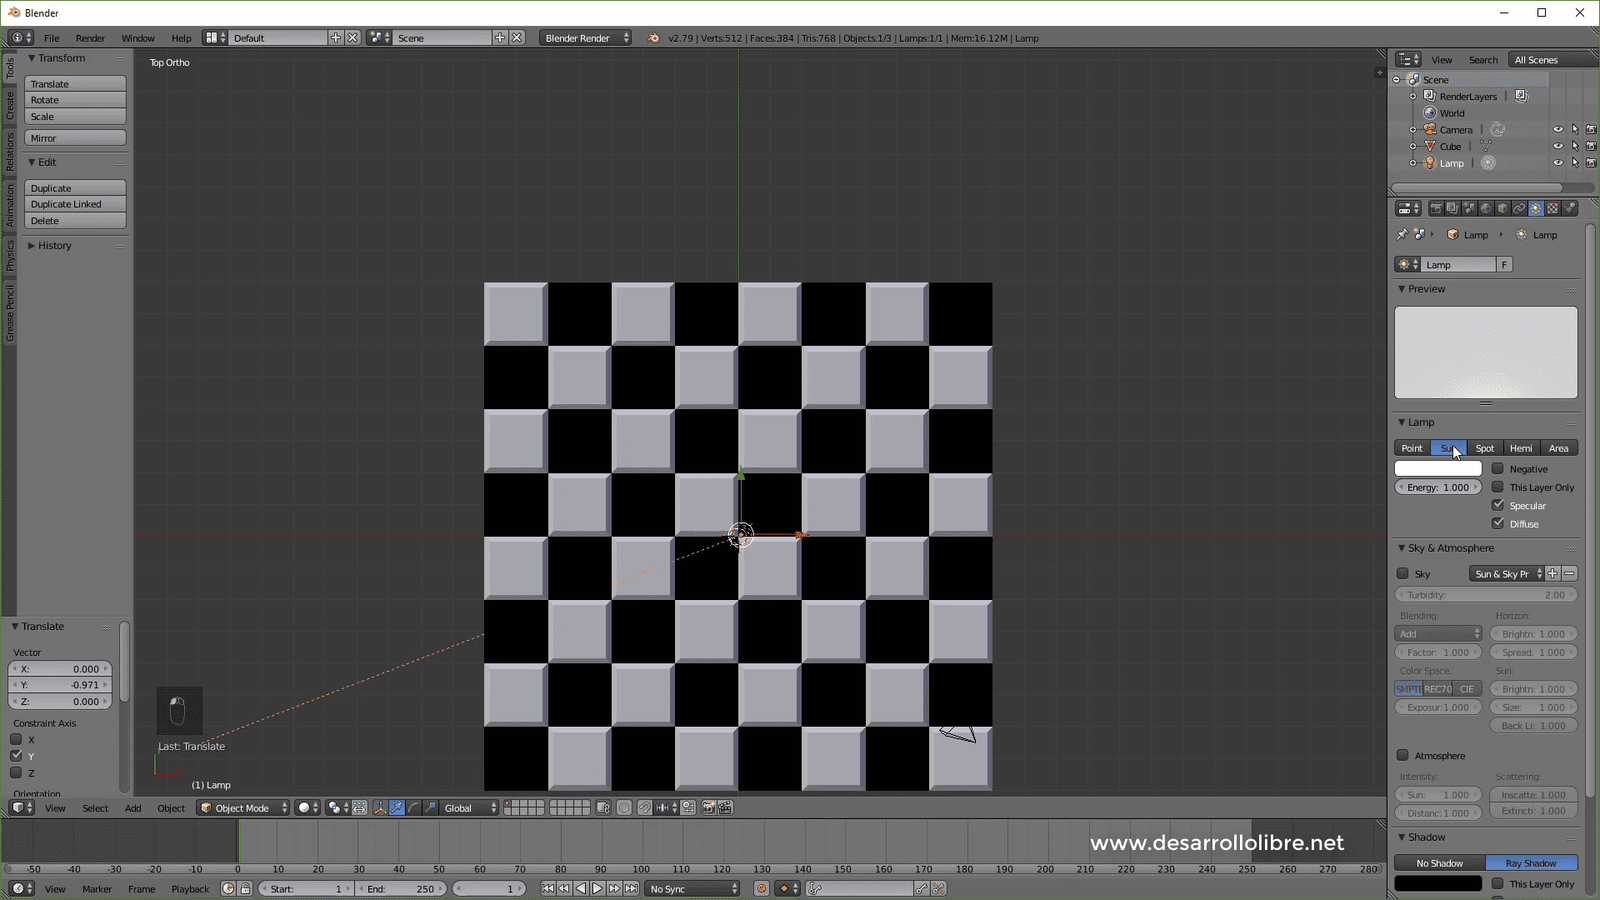The height and width of the screenshot is (900, 1600).
Task: Click the Mirror button
Action: (76, 138)
